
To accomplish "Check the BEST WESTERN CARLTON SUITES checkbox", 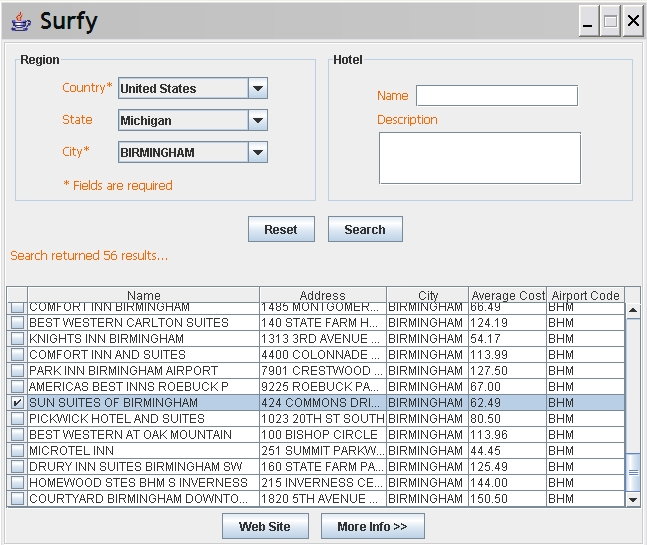I will tap(17, 323).
